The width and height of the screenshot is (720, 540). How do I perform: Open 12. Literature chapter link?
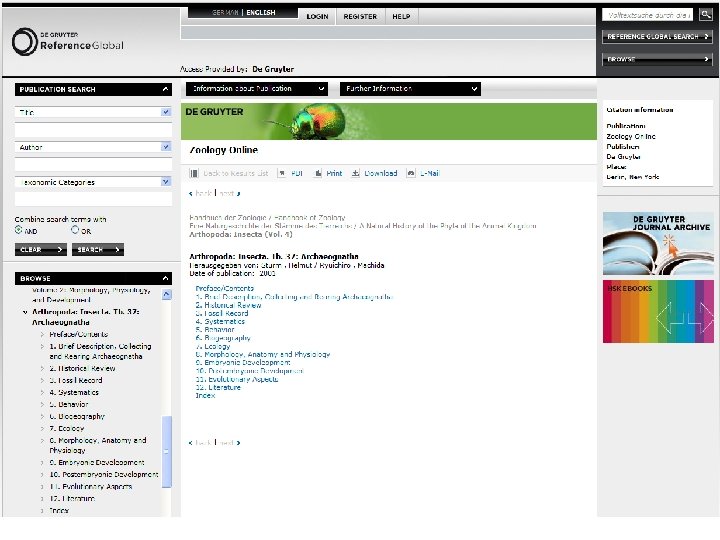click(218, 387)
